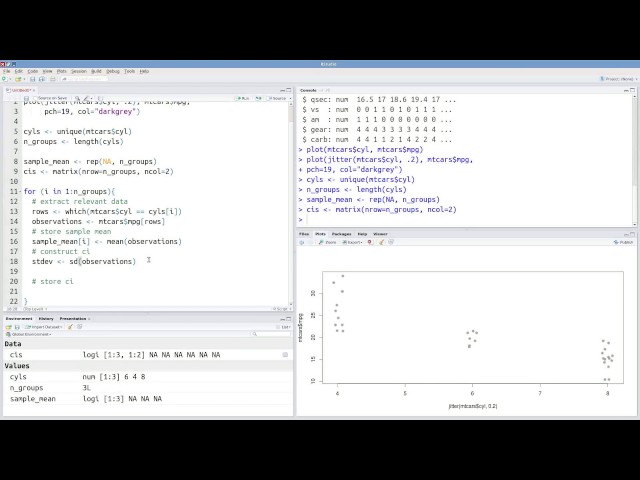Click the Run button in the editor toolbar
Screen dimensions: 640x480
tap(242, 98)
